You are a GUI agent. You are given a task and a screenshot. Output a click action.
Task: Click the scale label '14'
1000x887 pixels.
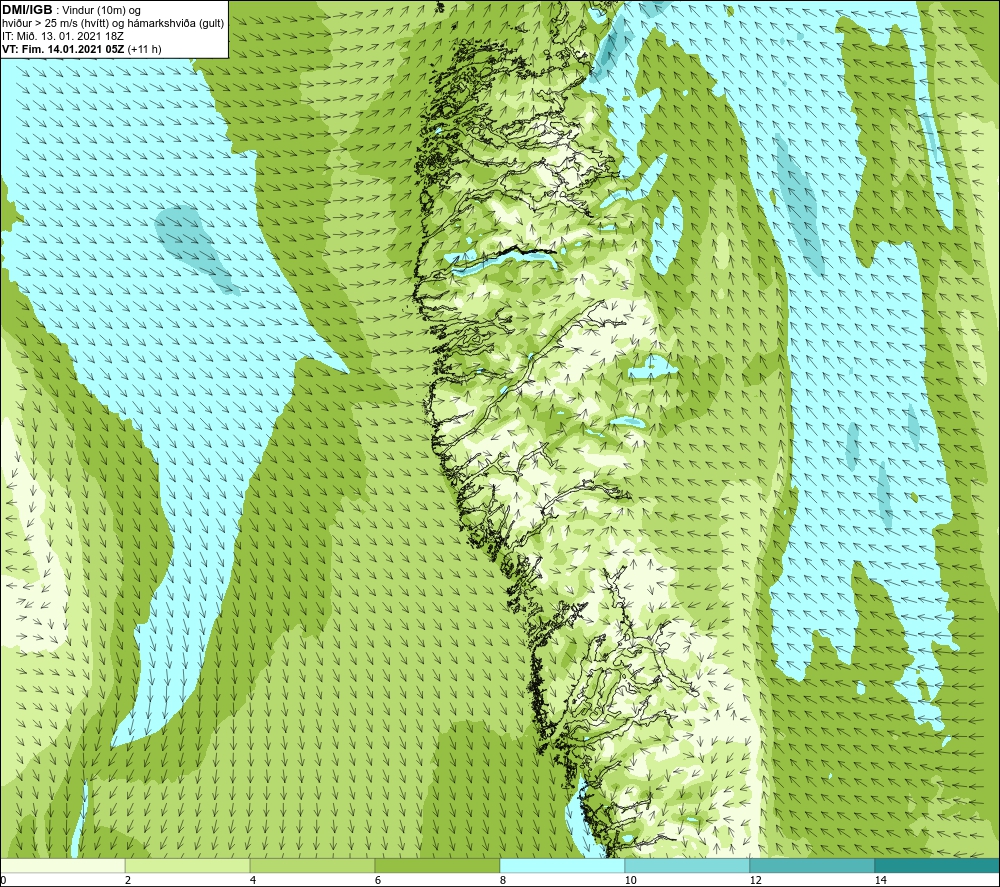(880, 880)
